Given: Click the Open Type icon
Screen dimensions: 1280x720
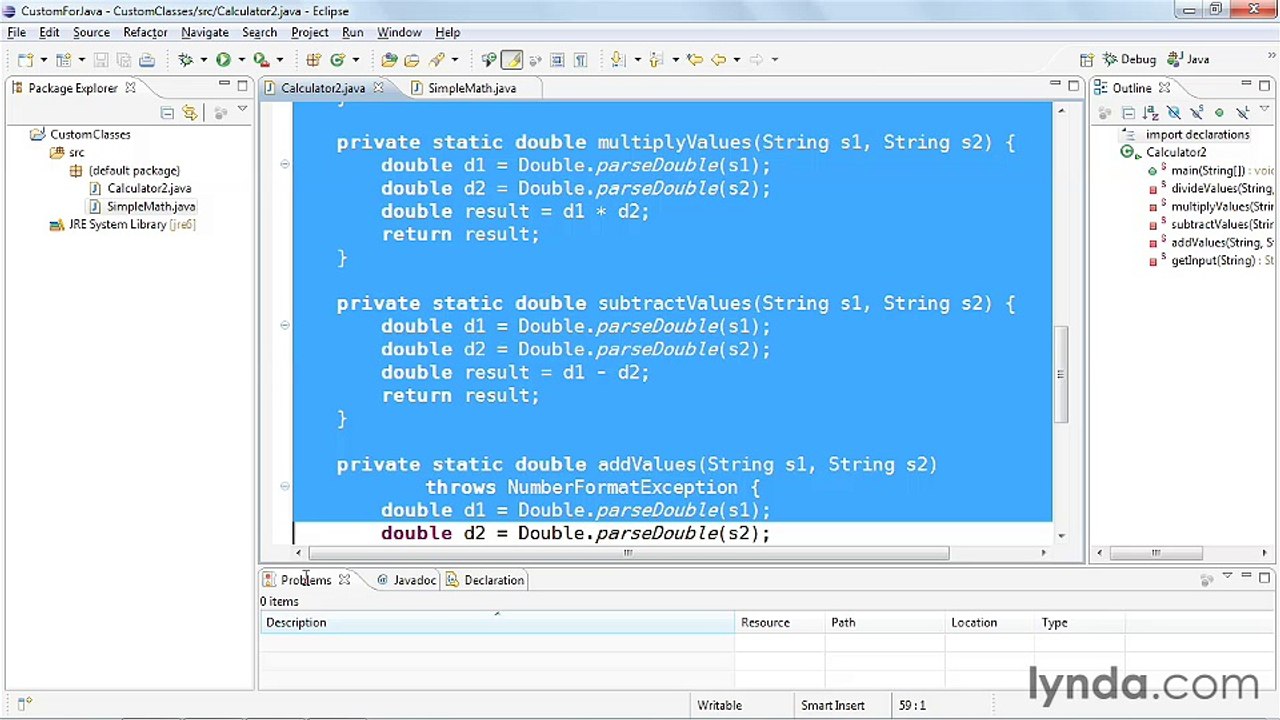Looking at the screenshot, I should tap(389, 60).
